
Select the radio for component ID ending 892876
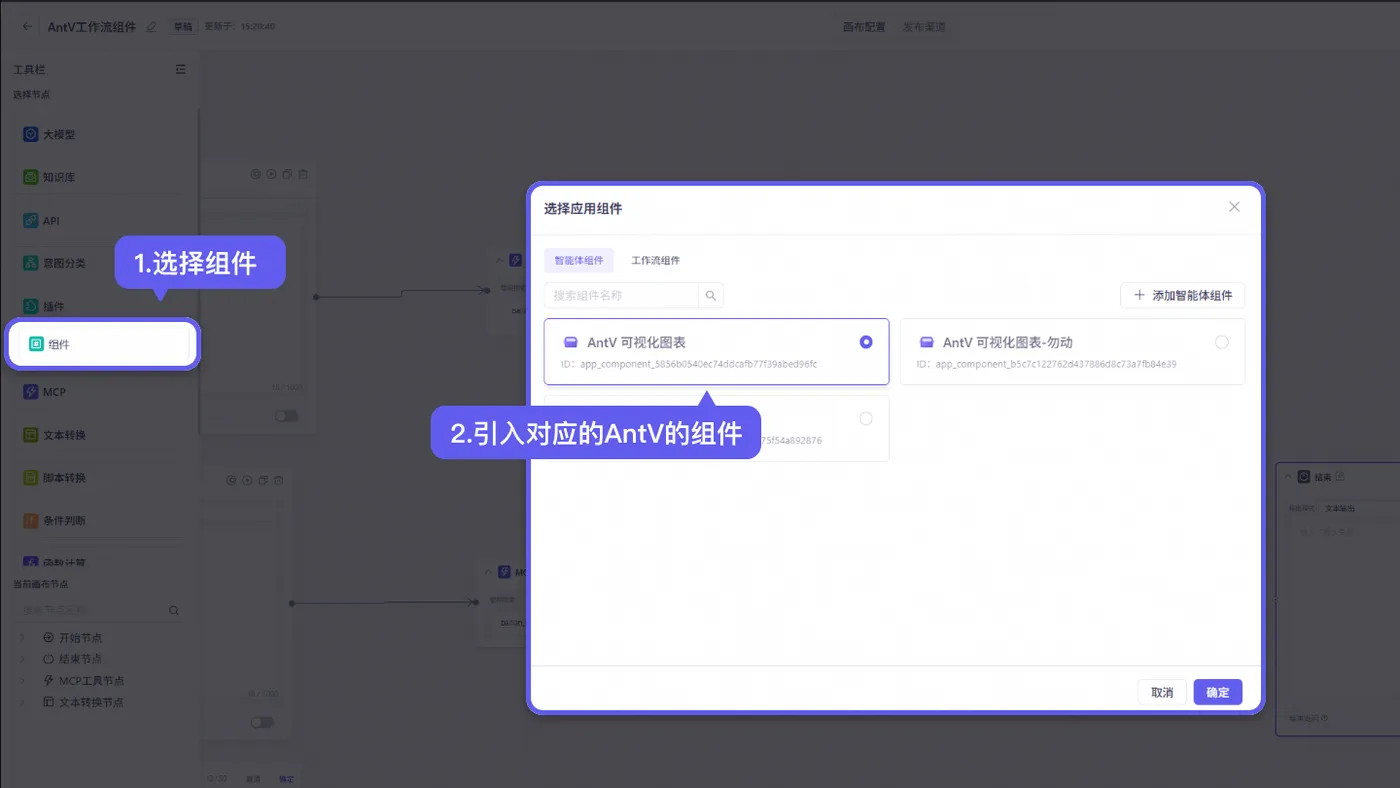coord(866,419)
